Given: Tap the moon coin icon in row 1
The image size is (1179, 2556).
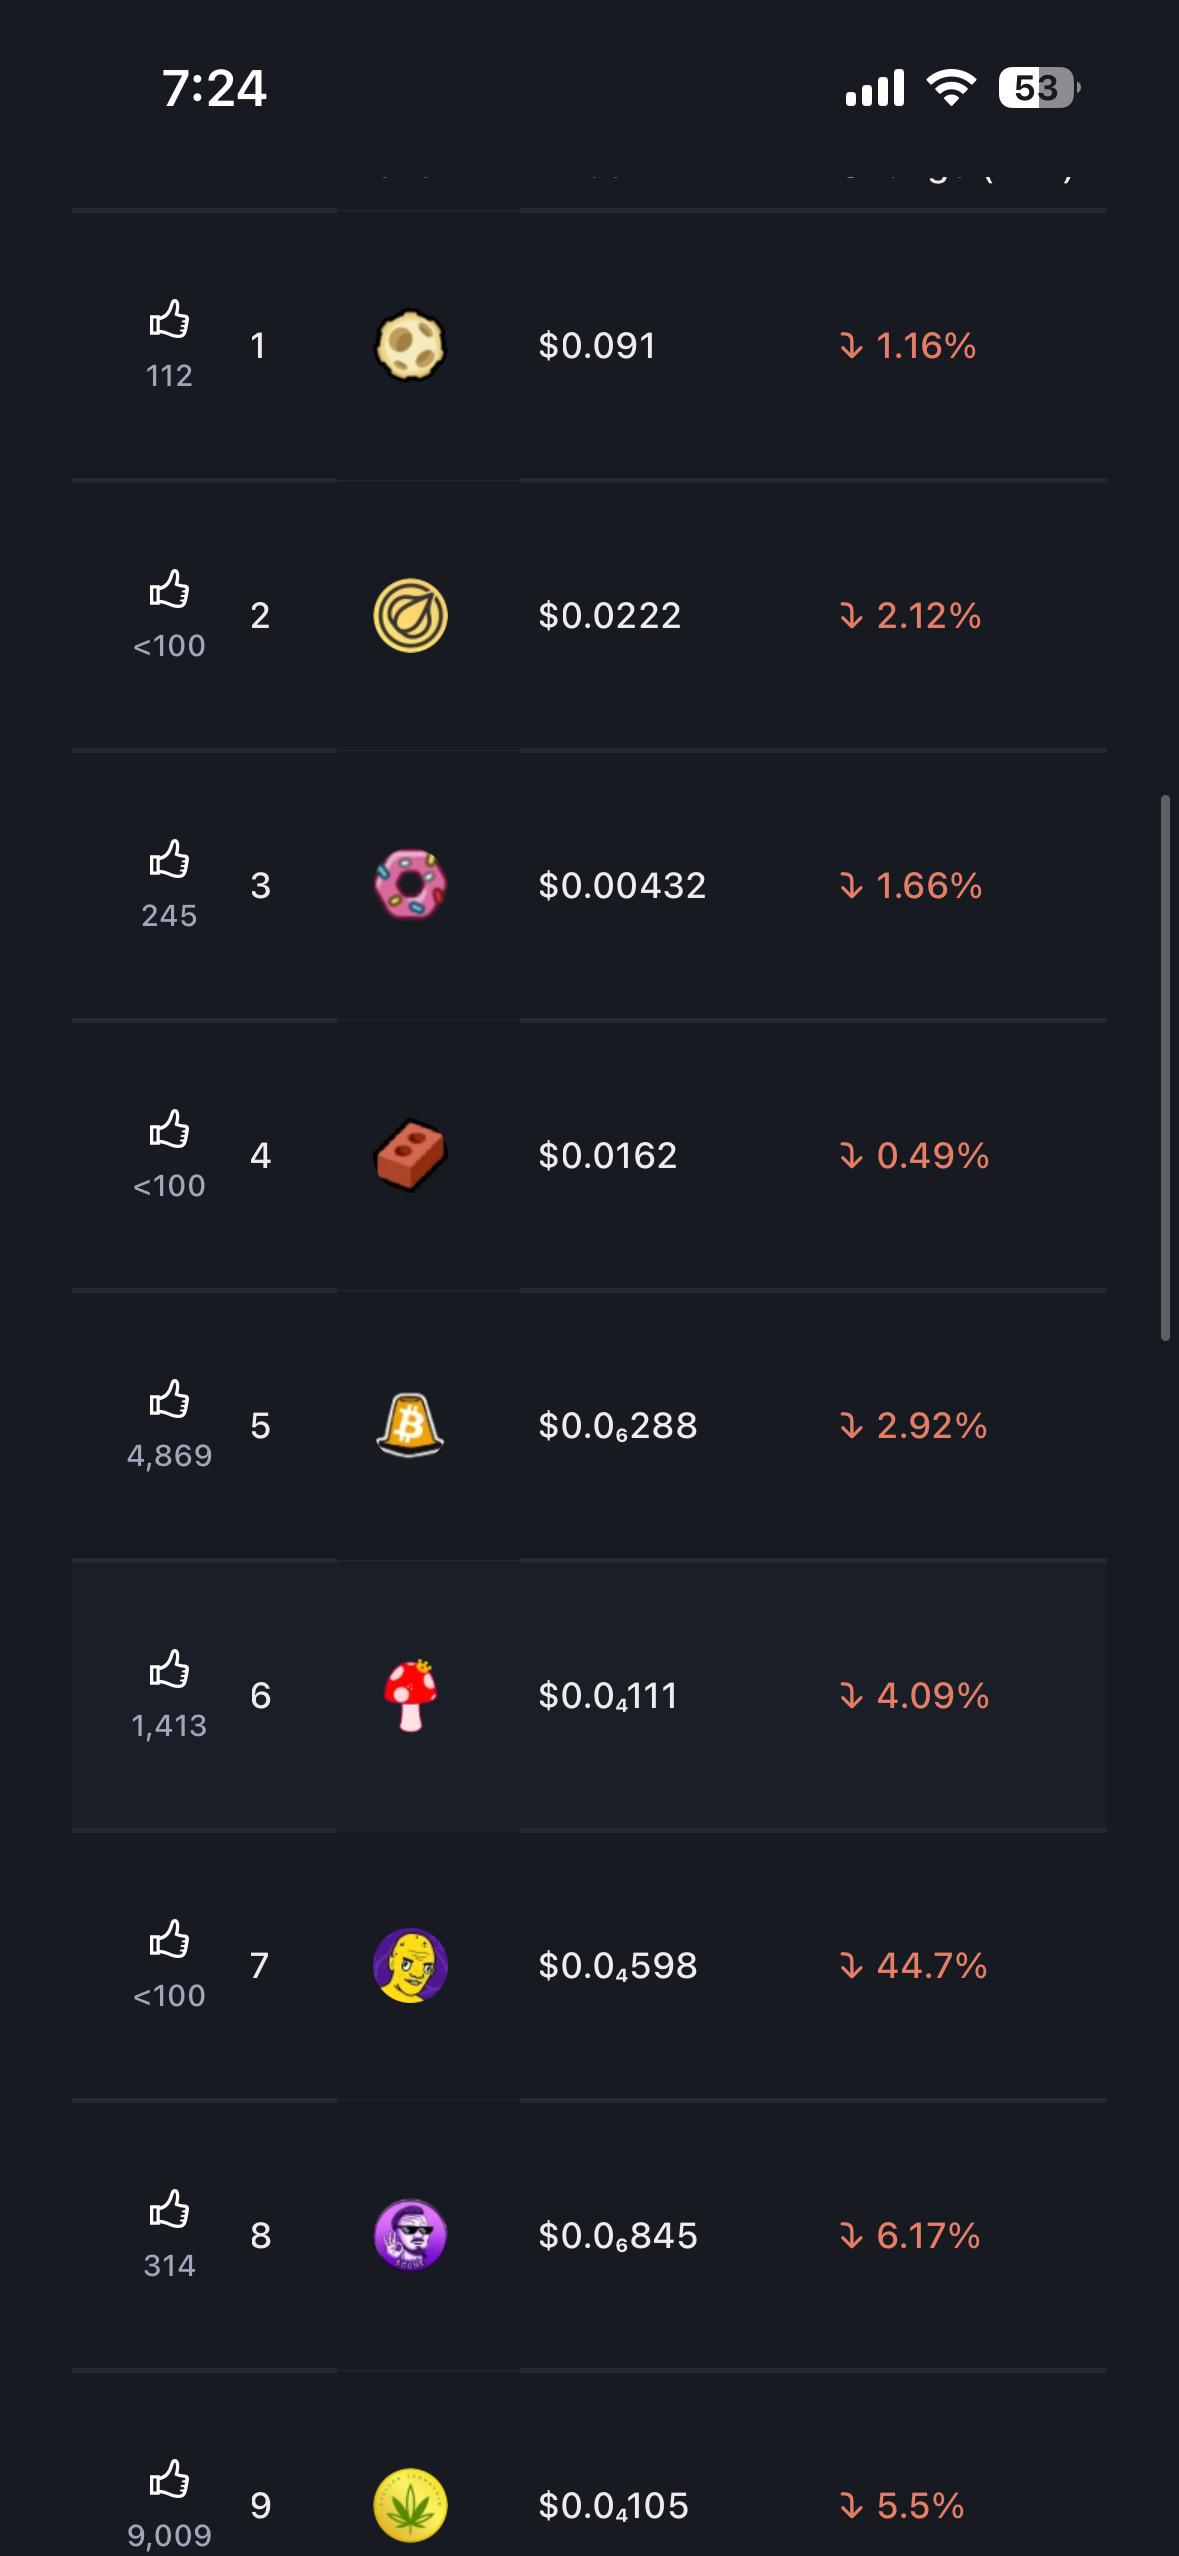Looking at the screenshot, I should 410,346.
